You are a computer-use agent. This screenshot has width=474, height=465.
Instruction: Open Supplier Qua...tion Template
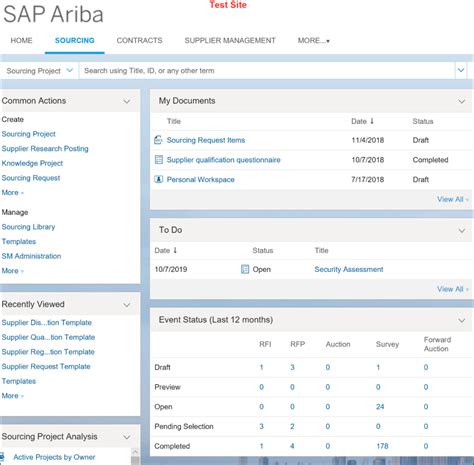[48, 337]
